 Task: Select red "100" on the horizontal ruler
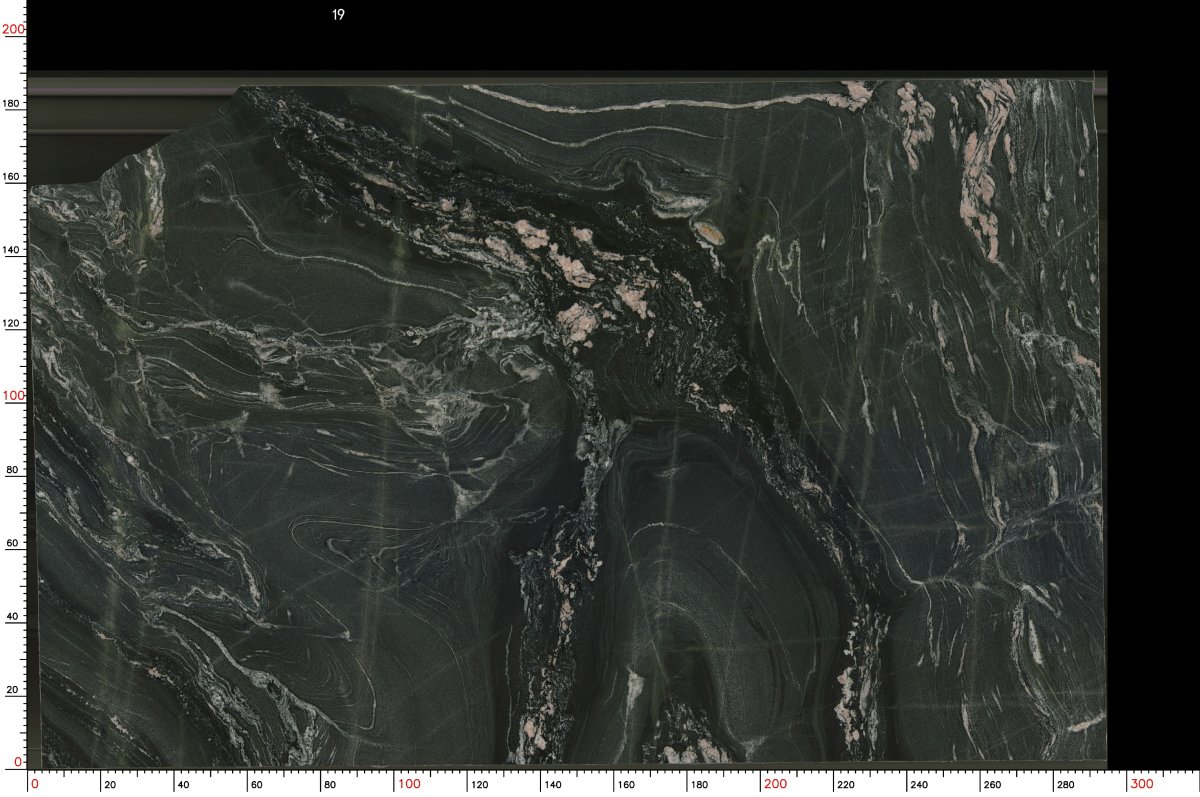[x=409, y=783]
